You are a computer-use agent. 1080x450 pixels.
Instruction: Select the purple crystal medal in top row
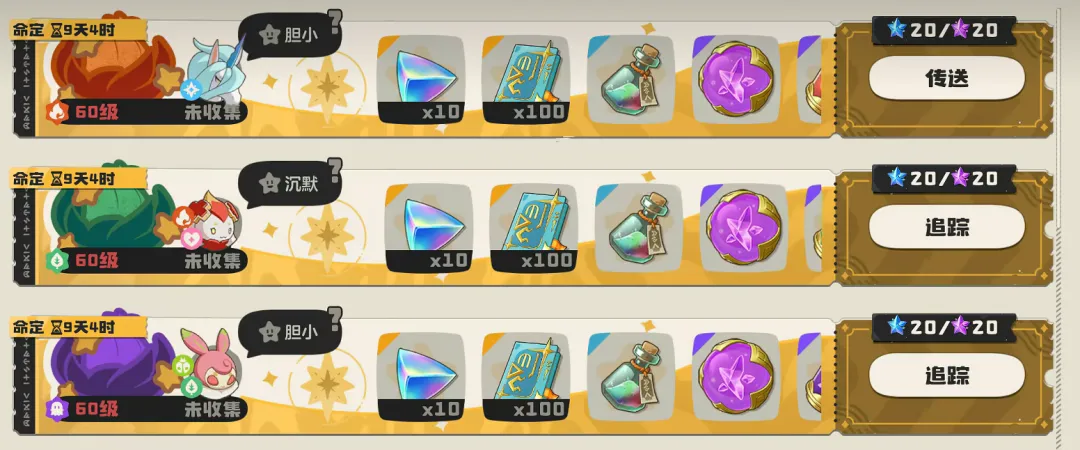[736, 81]
